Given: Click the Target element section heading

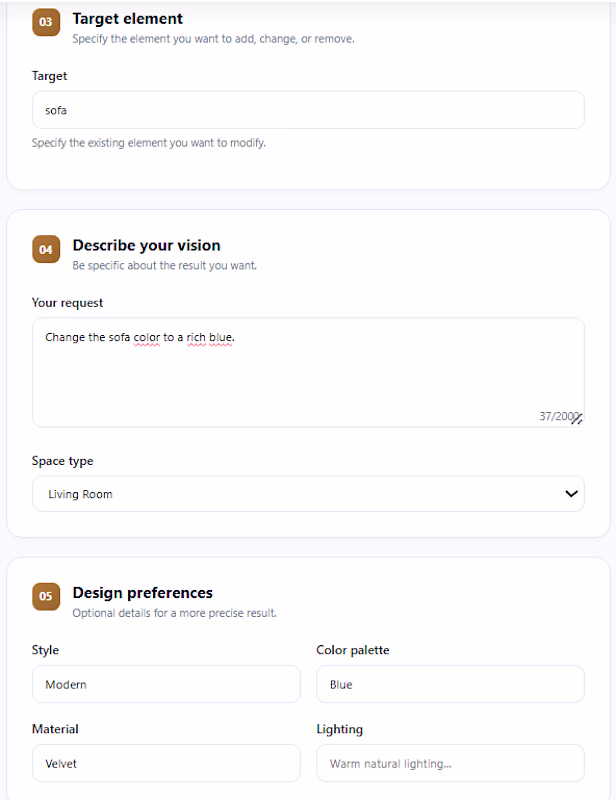Looking at the screenshot, I should (x=128, y=19).
